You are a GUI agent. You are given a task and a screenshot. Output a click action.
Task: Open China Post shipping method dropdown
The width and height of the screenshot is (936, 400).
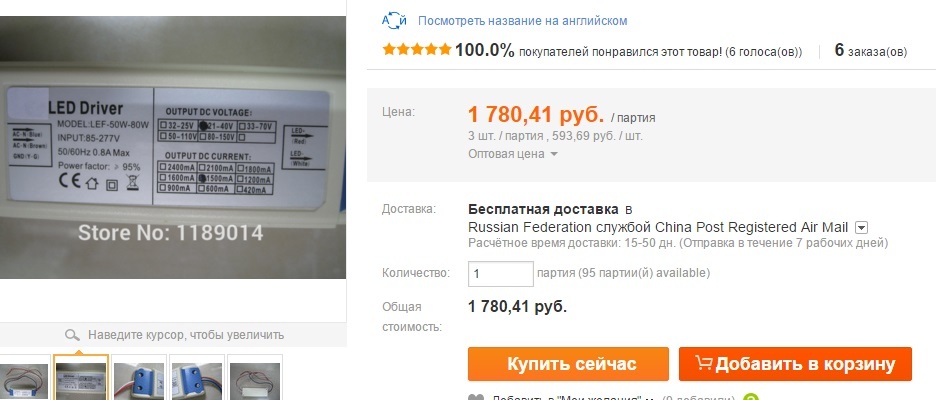[861, 227]
